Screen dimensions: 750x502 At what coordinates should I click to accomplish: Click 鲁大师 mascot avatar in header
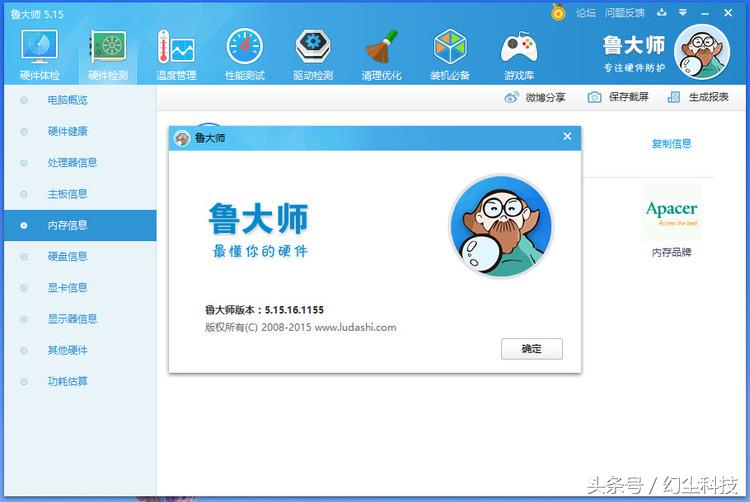click(702, 52)
